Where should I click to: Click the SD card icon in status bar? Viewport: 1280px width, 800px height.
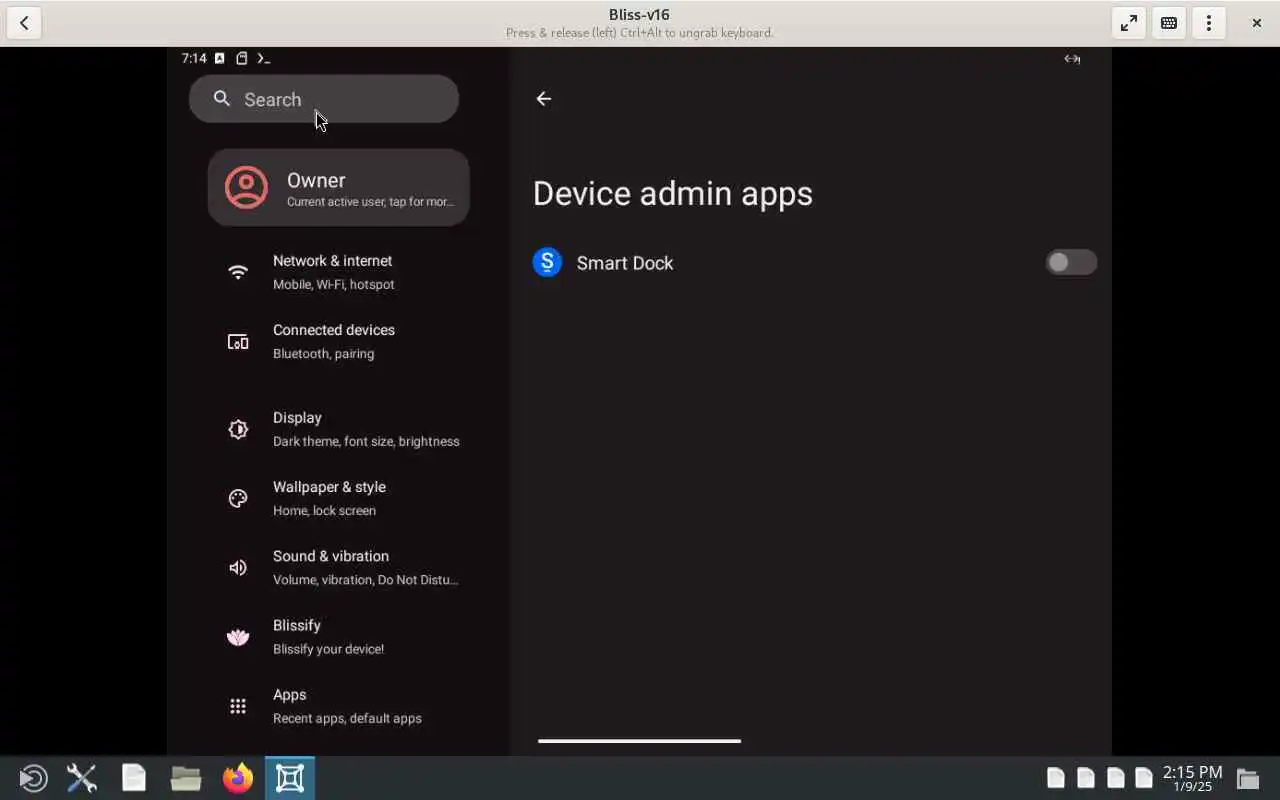[242, 58]
